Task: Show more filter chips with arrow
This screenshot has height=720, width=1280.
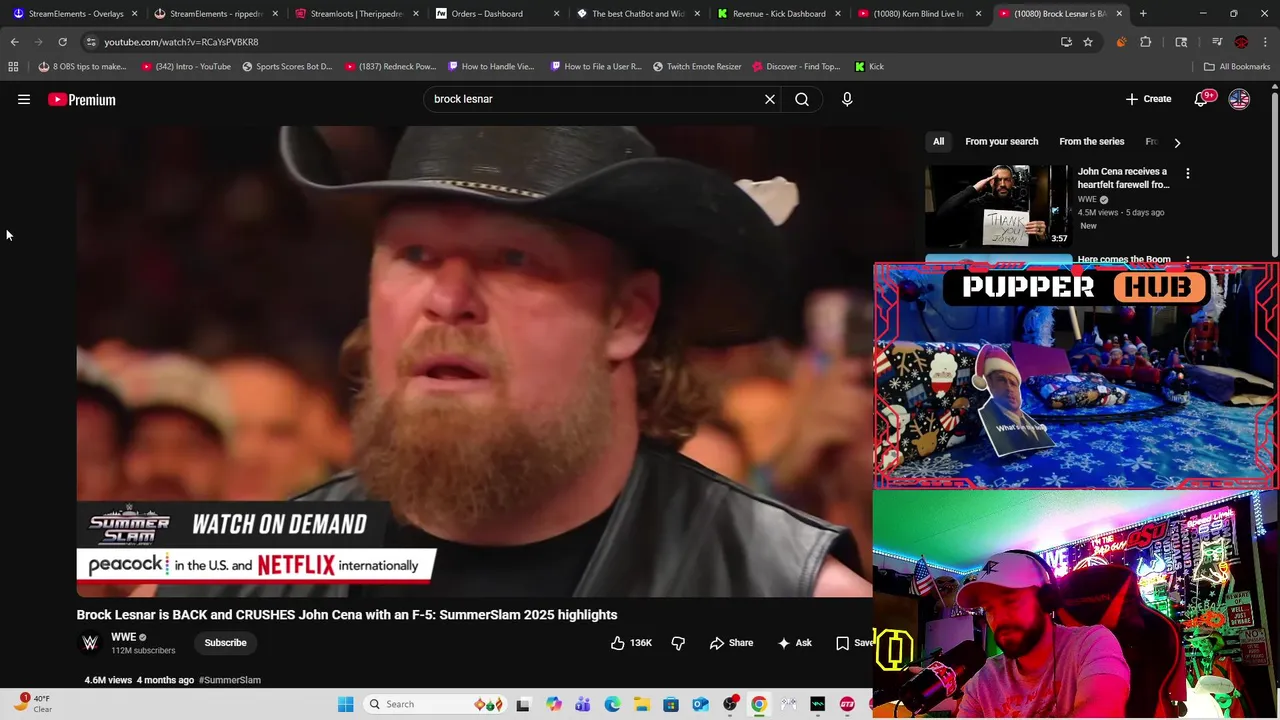Action: tap(1177, 142)
